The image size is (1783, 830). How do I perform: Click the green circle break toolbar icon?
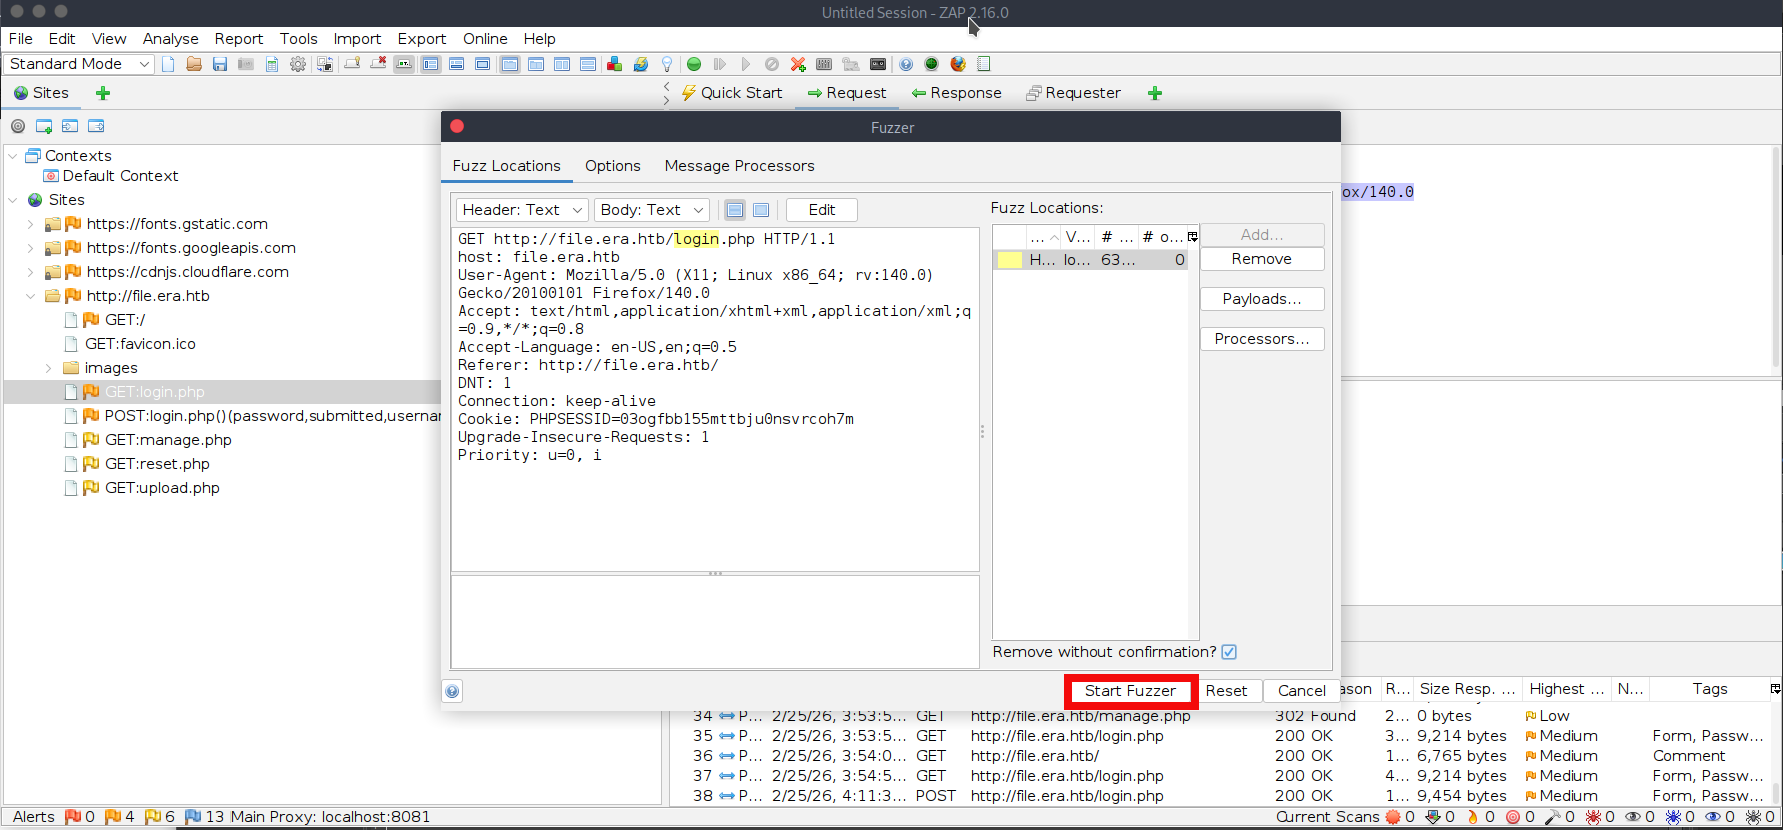pos(694,64)
